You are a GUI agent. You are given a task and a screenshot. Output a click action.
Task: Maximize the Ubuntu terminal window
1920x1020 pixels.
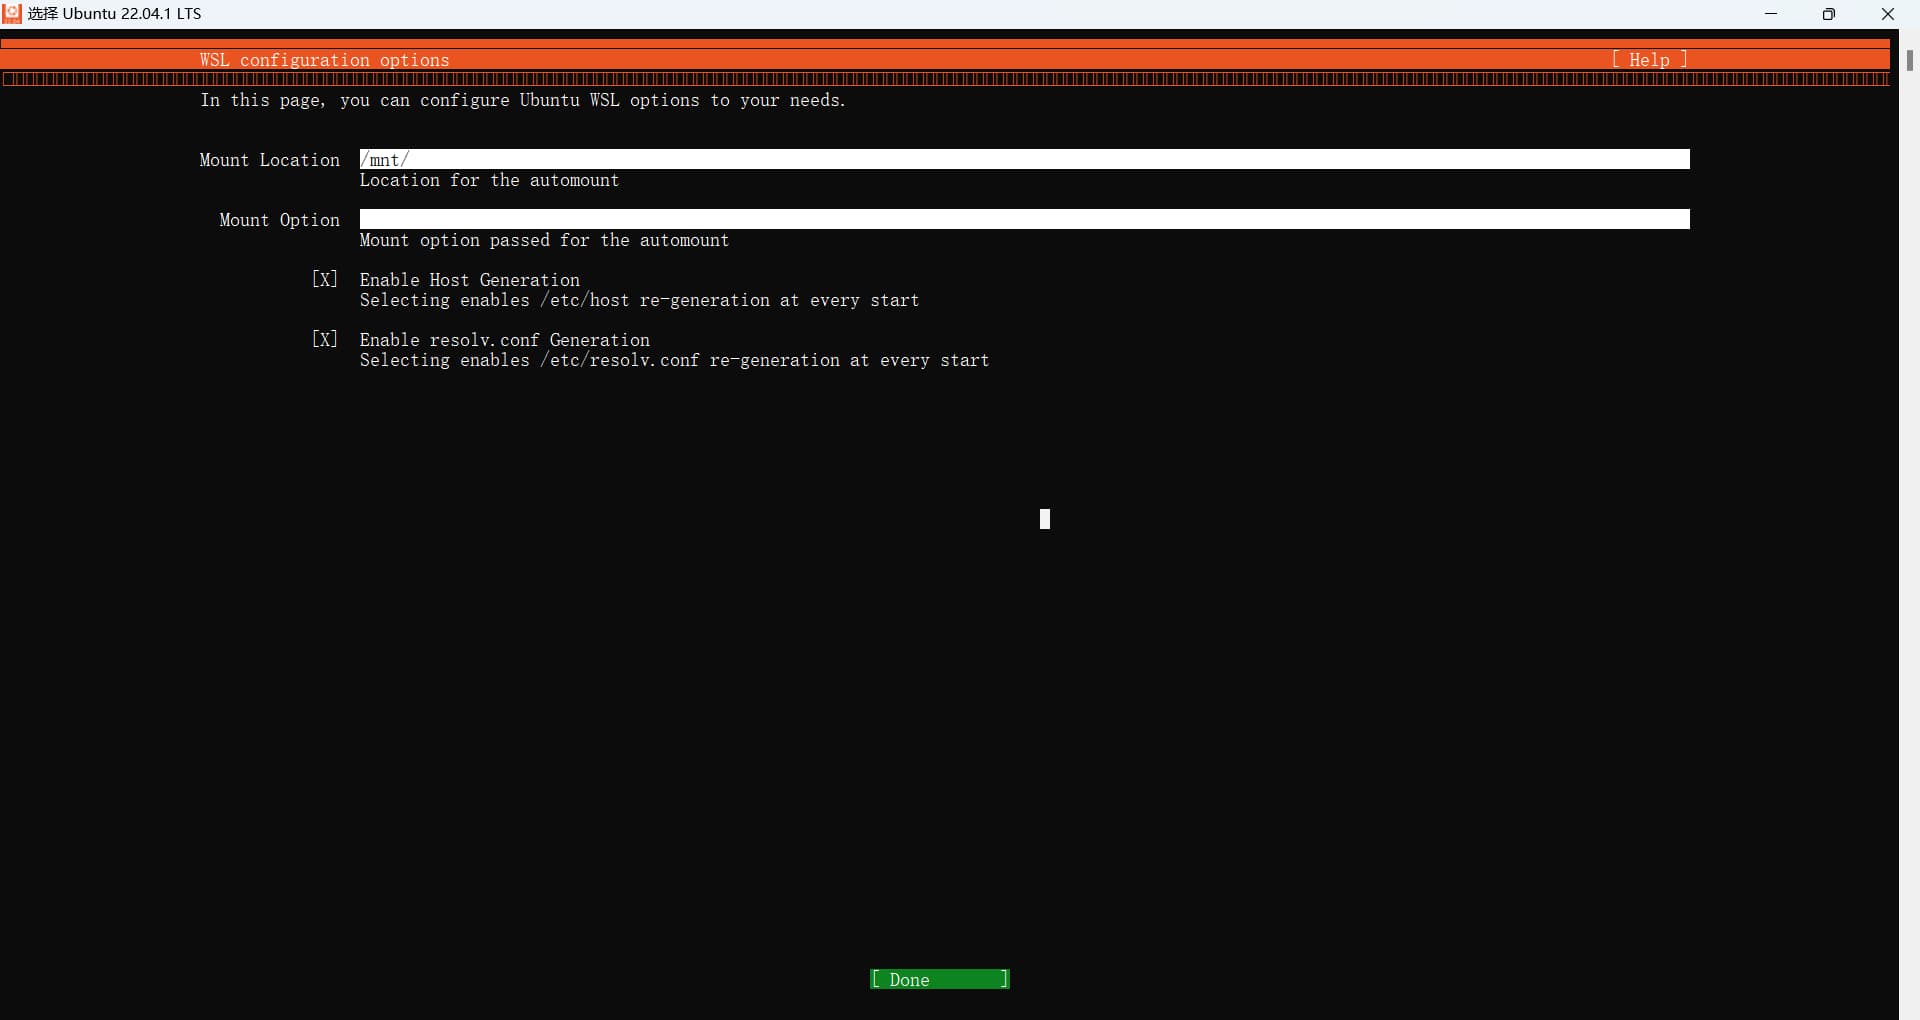(x=1829, y=14)
